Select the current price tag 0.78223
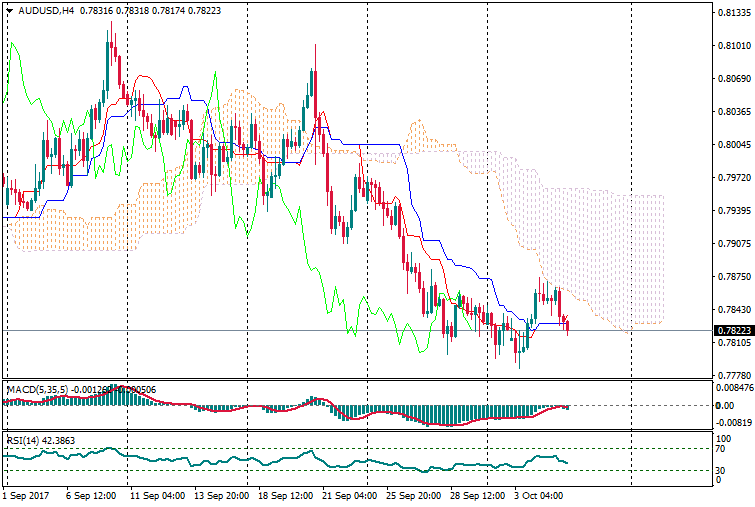The image size is (755, 507). (733, 331)
